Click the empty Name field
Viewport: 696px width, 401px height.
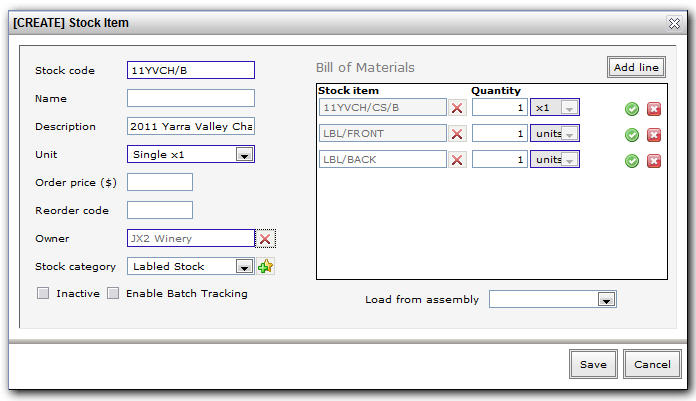click(191, 98)
